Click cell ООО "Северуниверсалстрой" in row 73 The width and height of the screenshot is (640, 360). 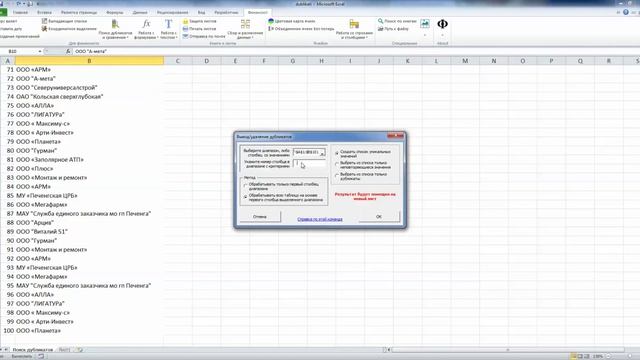89,87
